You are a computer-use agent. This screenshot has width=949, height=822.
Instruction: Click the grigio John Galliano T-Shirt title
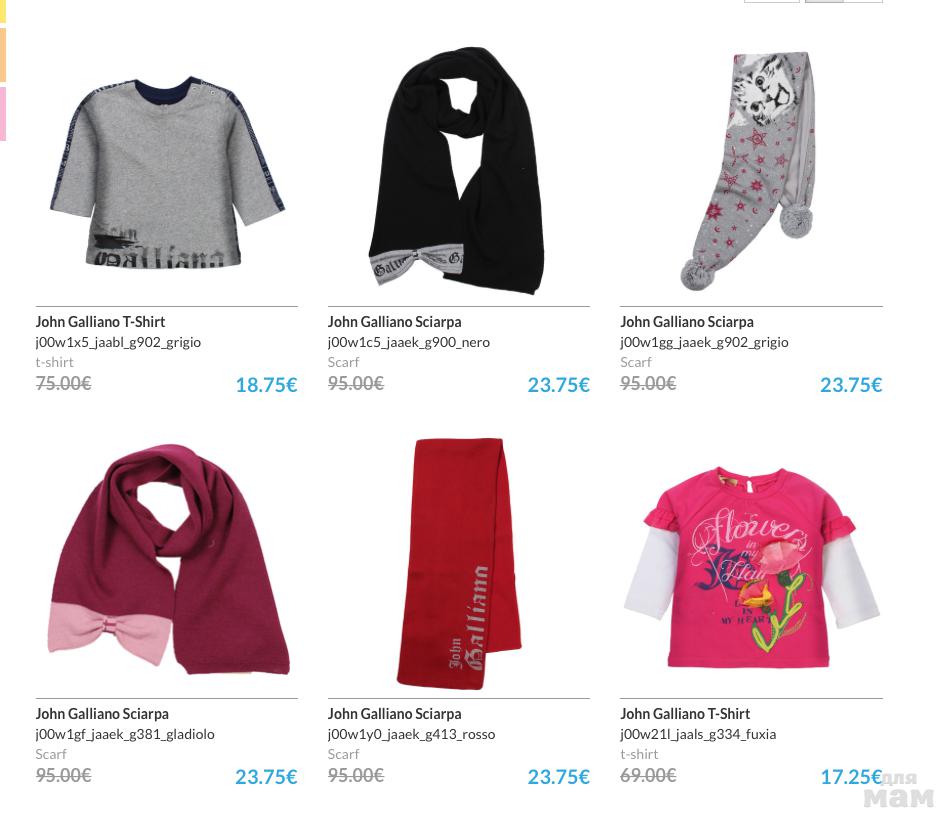100,322
